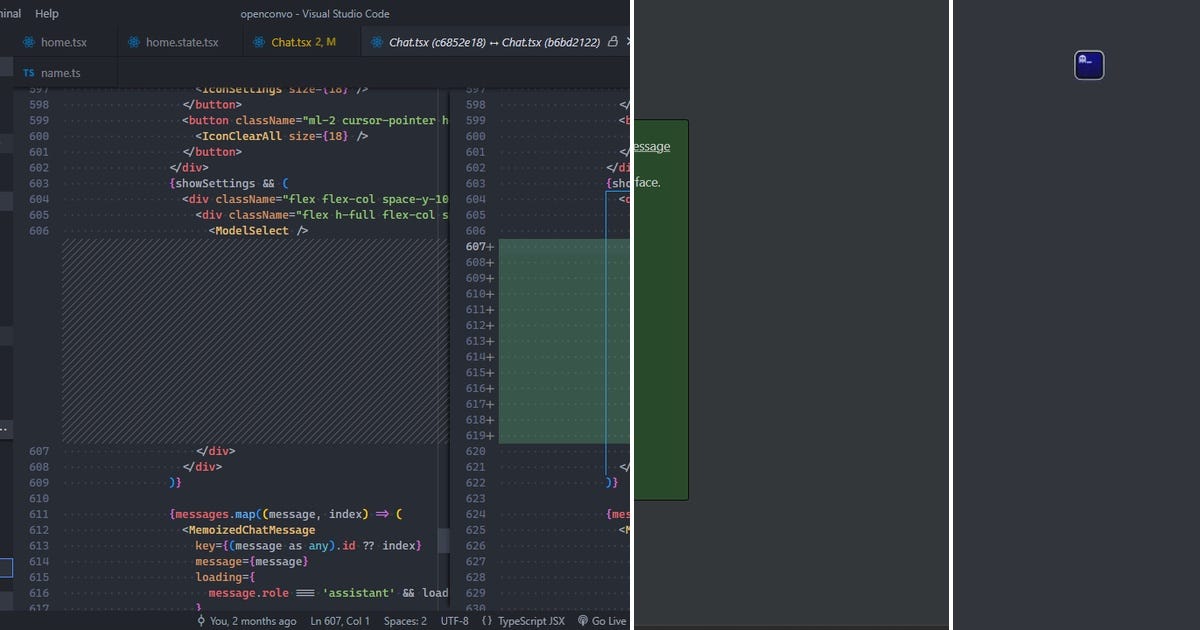
Task: Click 'Ln 607, Col 1' to go to line
Action: pos(339,620)
